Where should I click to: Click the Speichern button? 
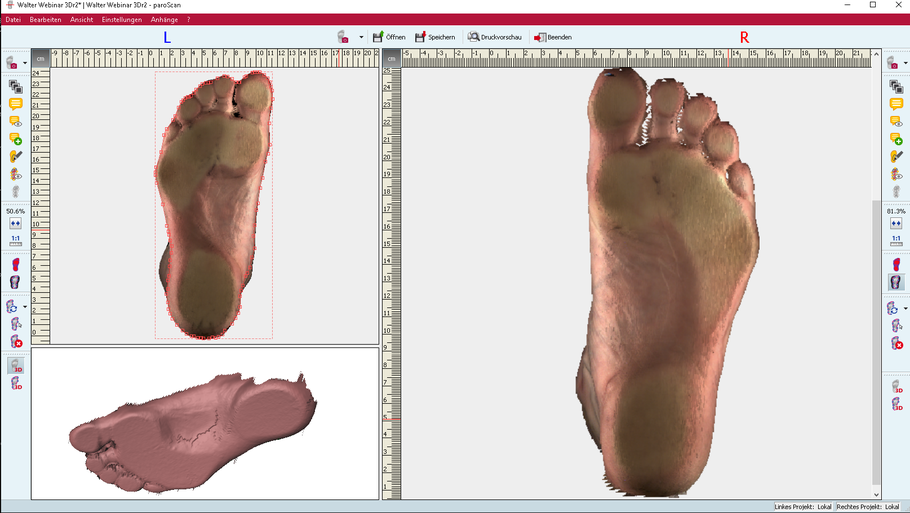[x=435, y=37]
